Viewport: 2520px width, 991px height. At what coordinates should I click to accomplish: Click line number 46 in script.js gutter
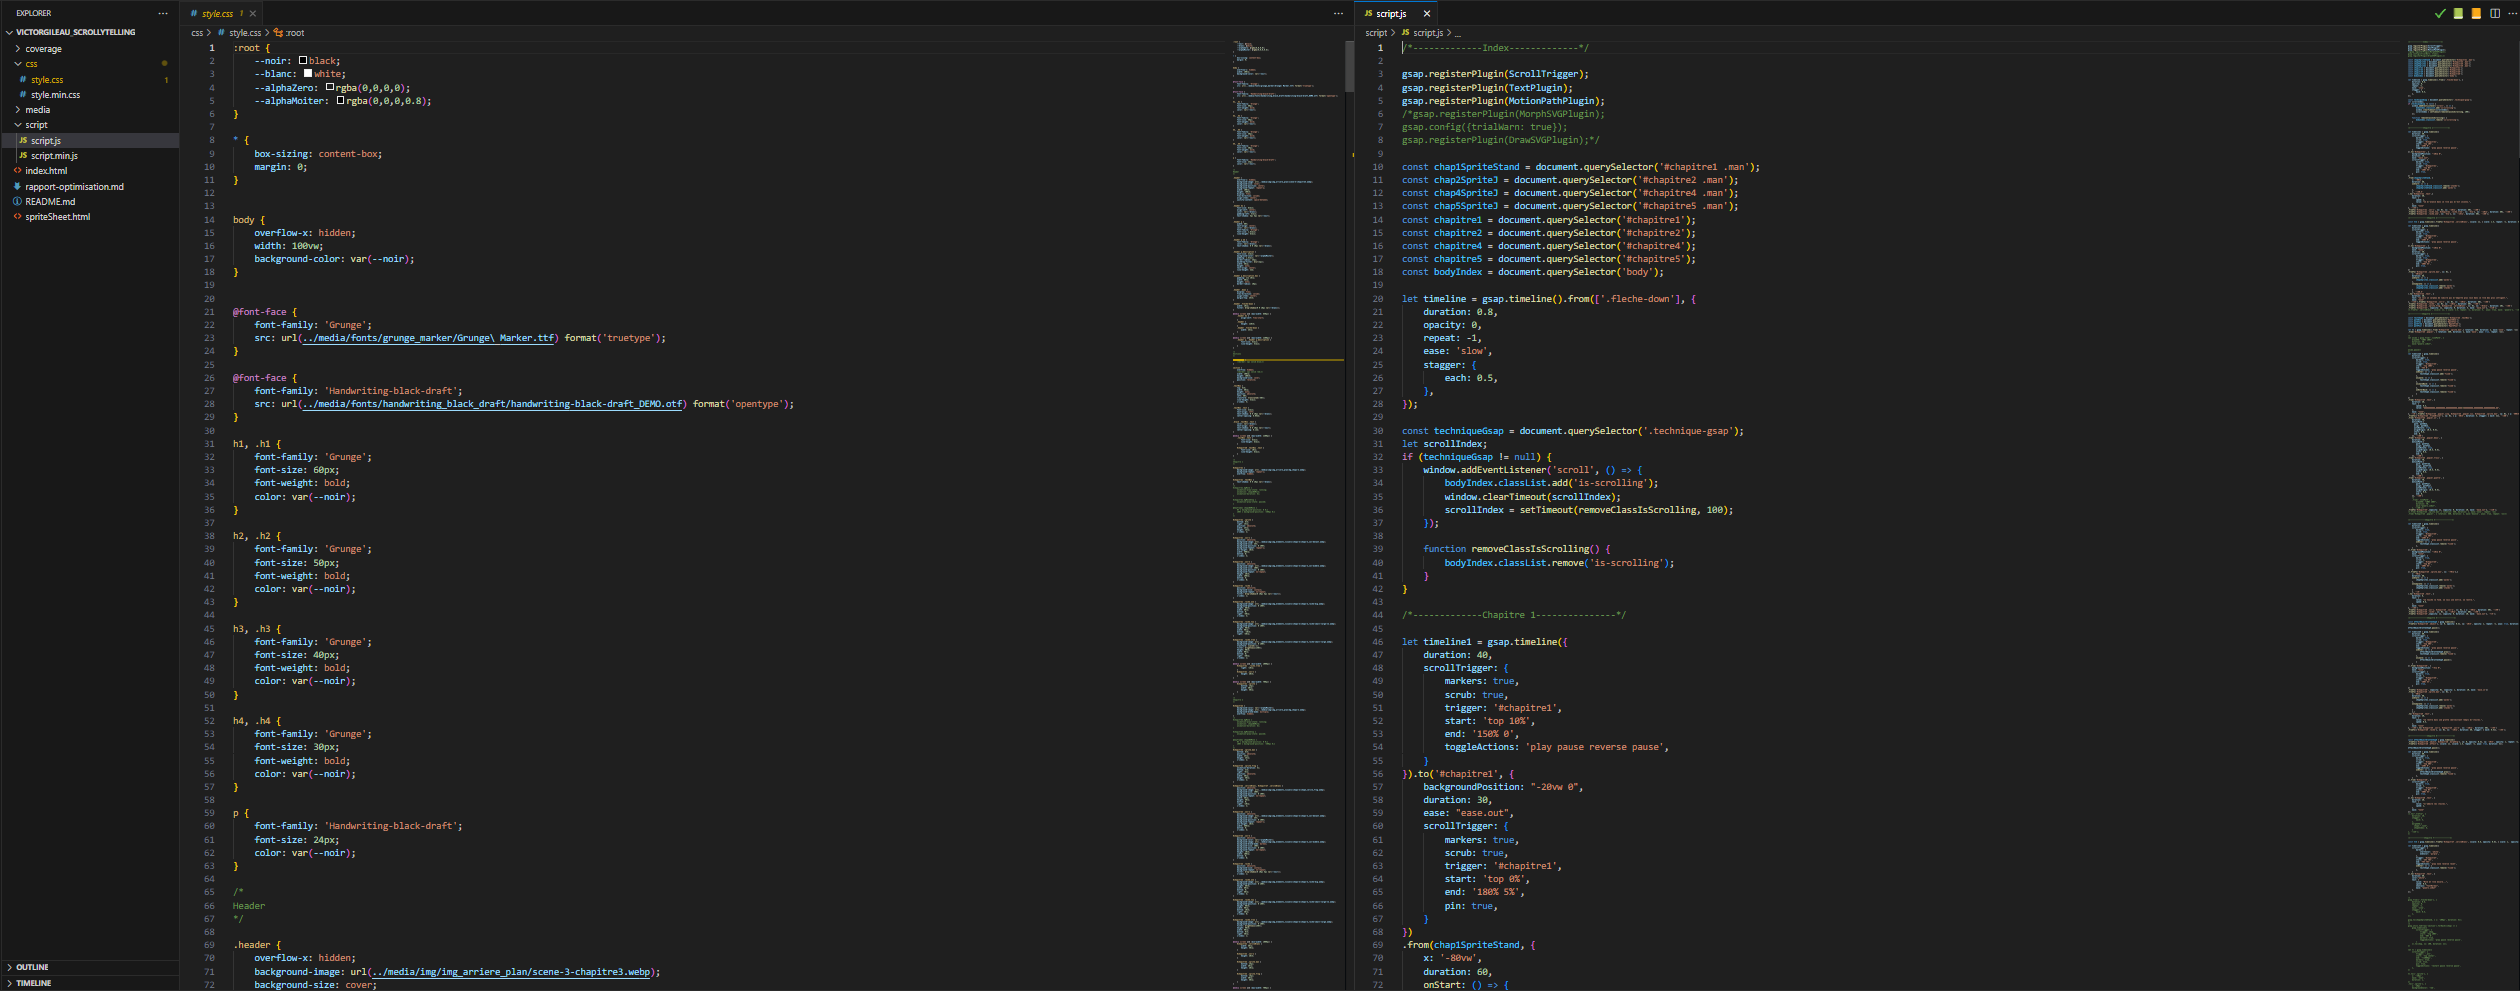click(x=1378, y=642)
